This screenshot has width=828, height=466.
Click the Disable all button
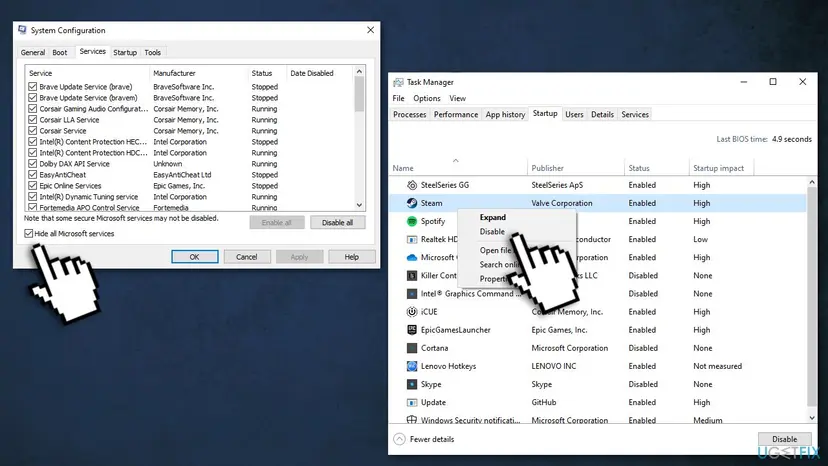337,222
